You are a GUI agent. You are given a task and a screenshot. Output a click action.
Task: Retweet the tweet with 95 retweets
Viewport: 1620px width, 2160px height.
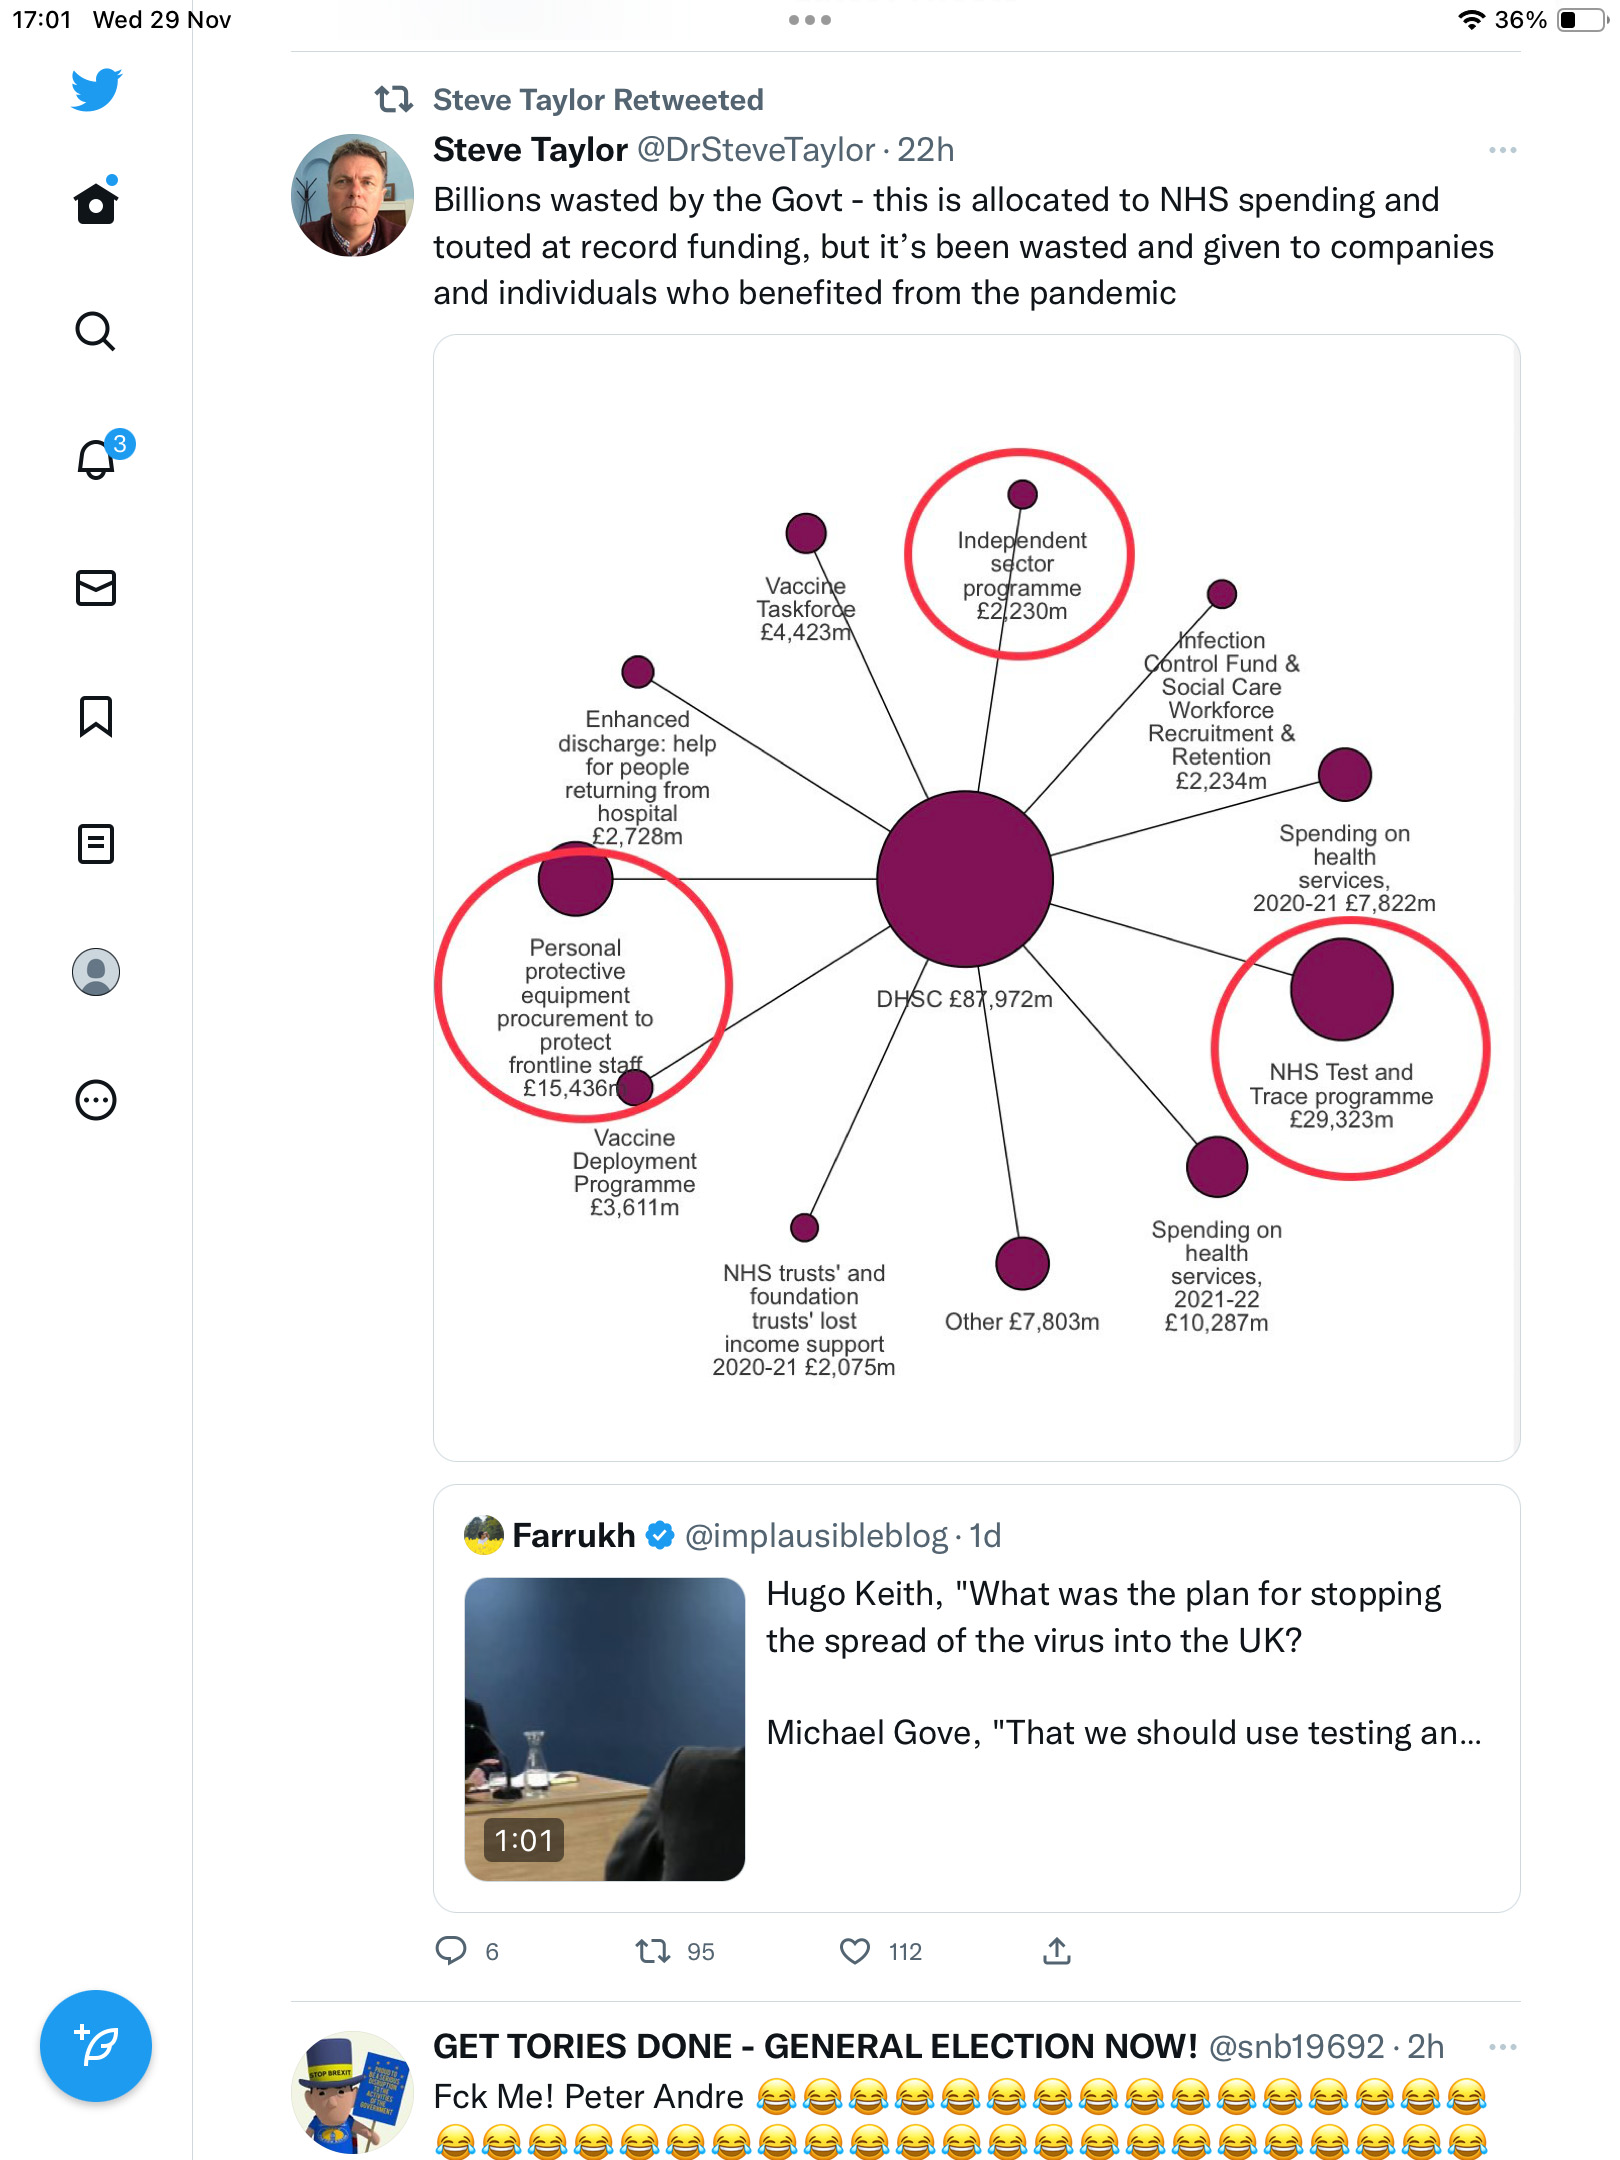654,1951
